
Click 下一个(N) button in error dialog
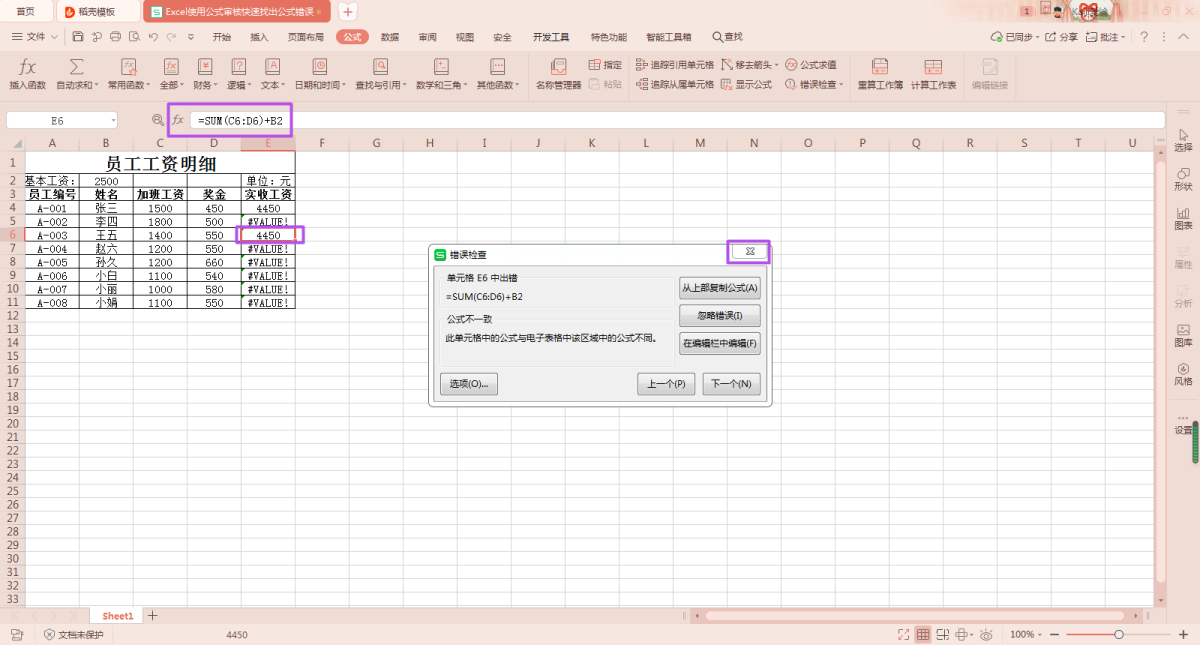(x=732, y=384)
